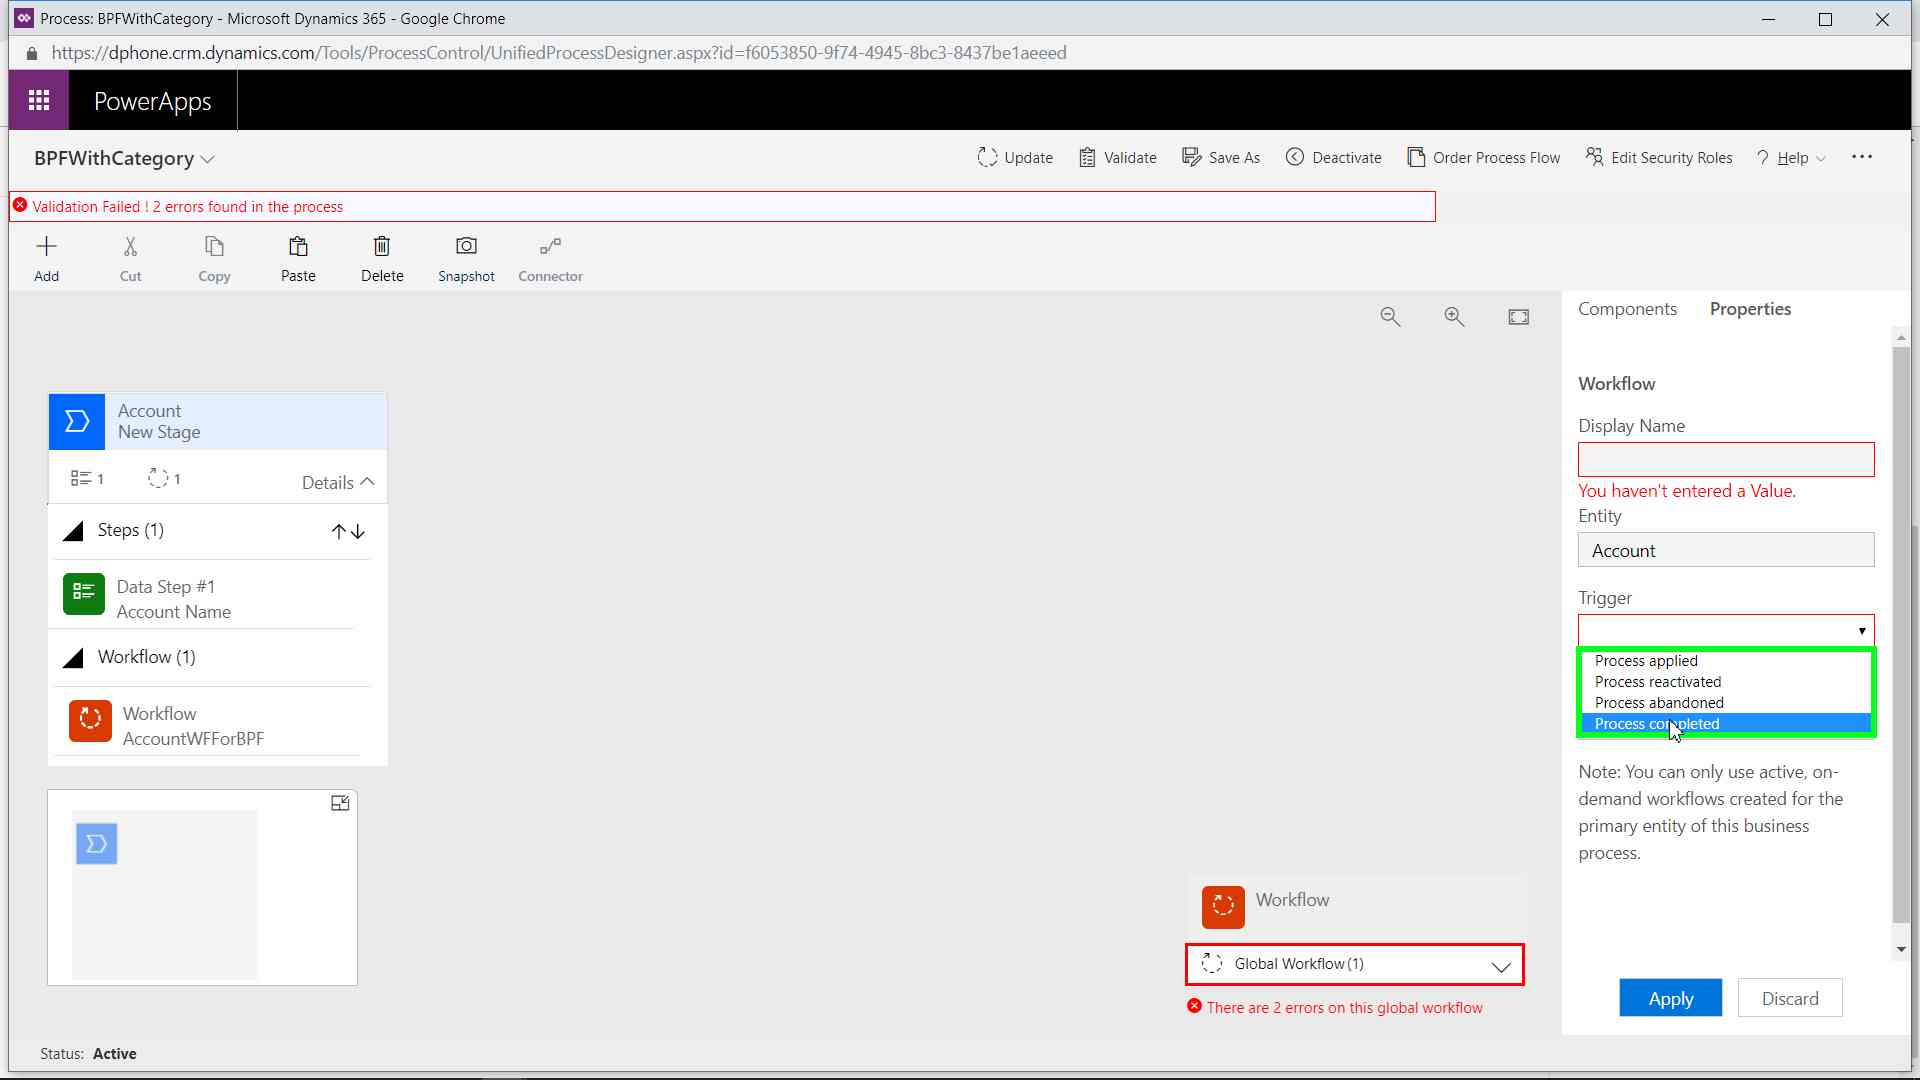Click the Add plus icon
The width and height of the screenshot is (1920, 1080).
[46, 247]
